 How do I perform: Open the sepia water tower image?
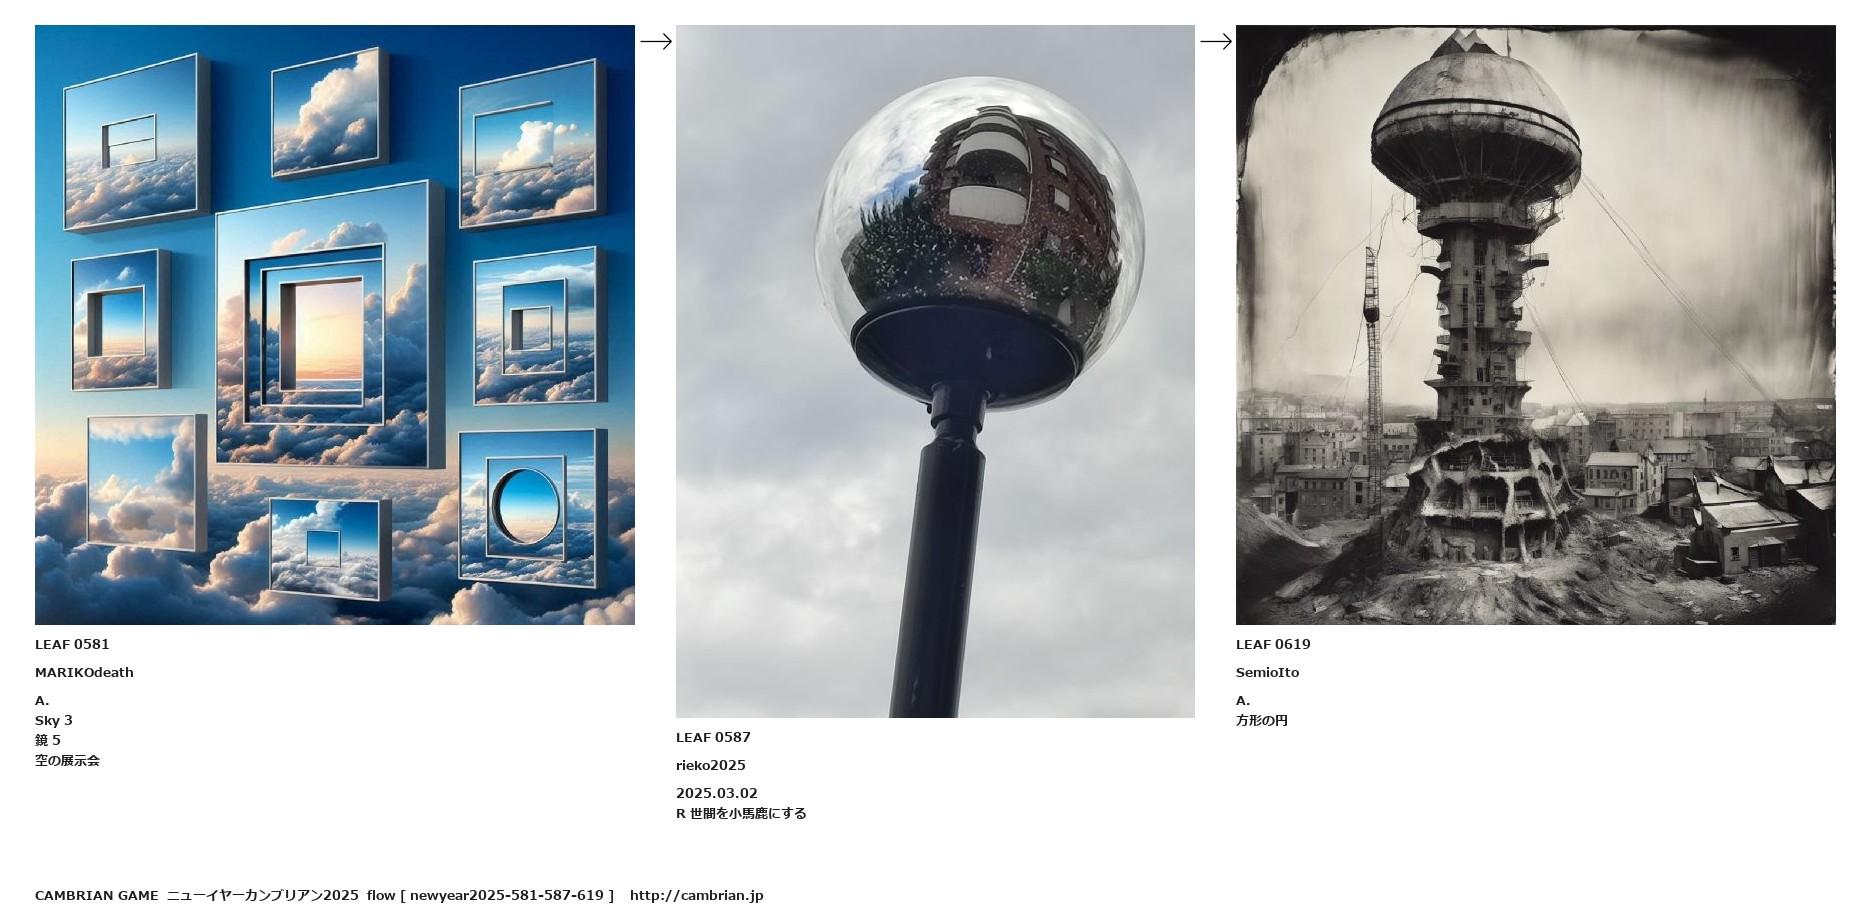[1535, 325]
